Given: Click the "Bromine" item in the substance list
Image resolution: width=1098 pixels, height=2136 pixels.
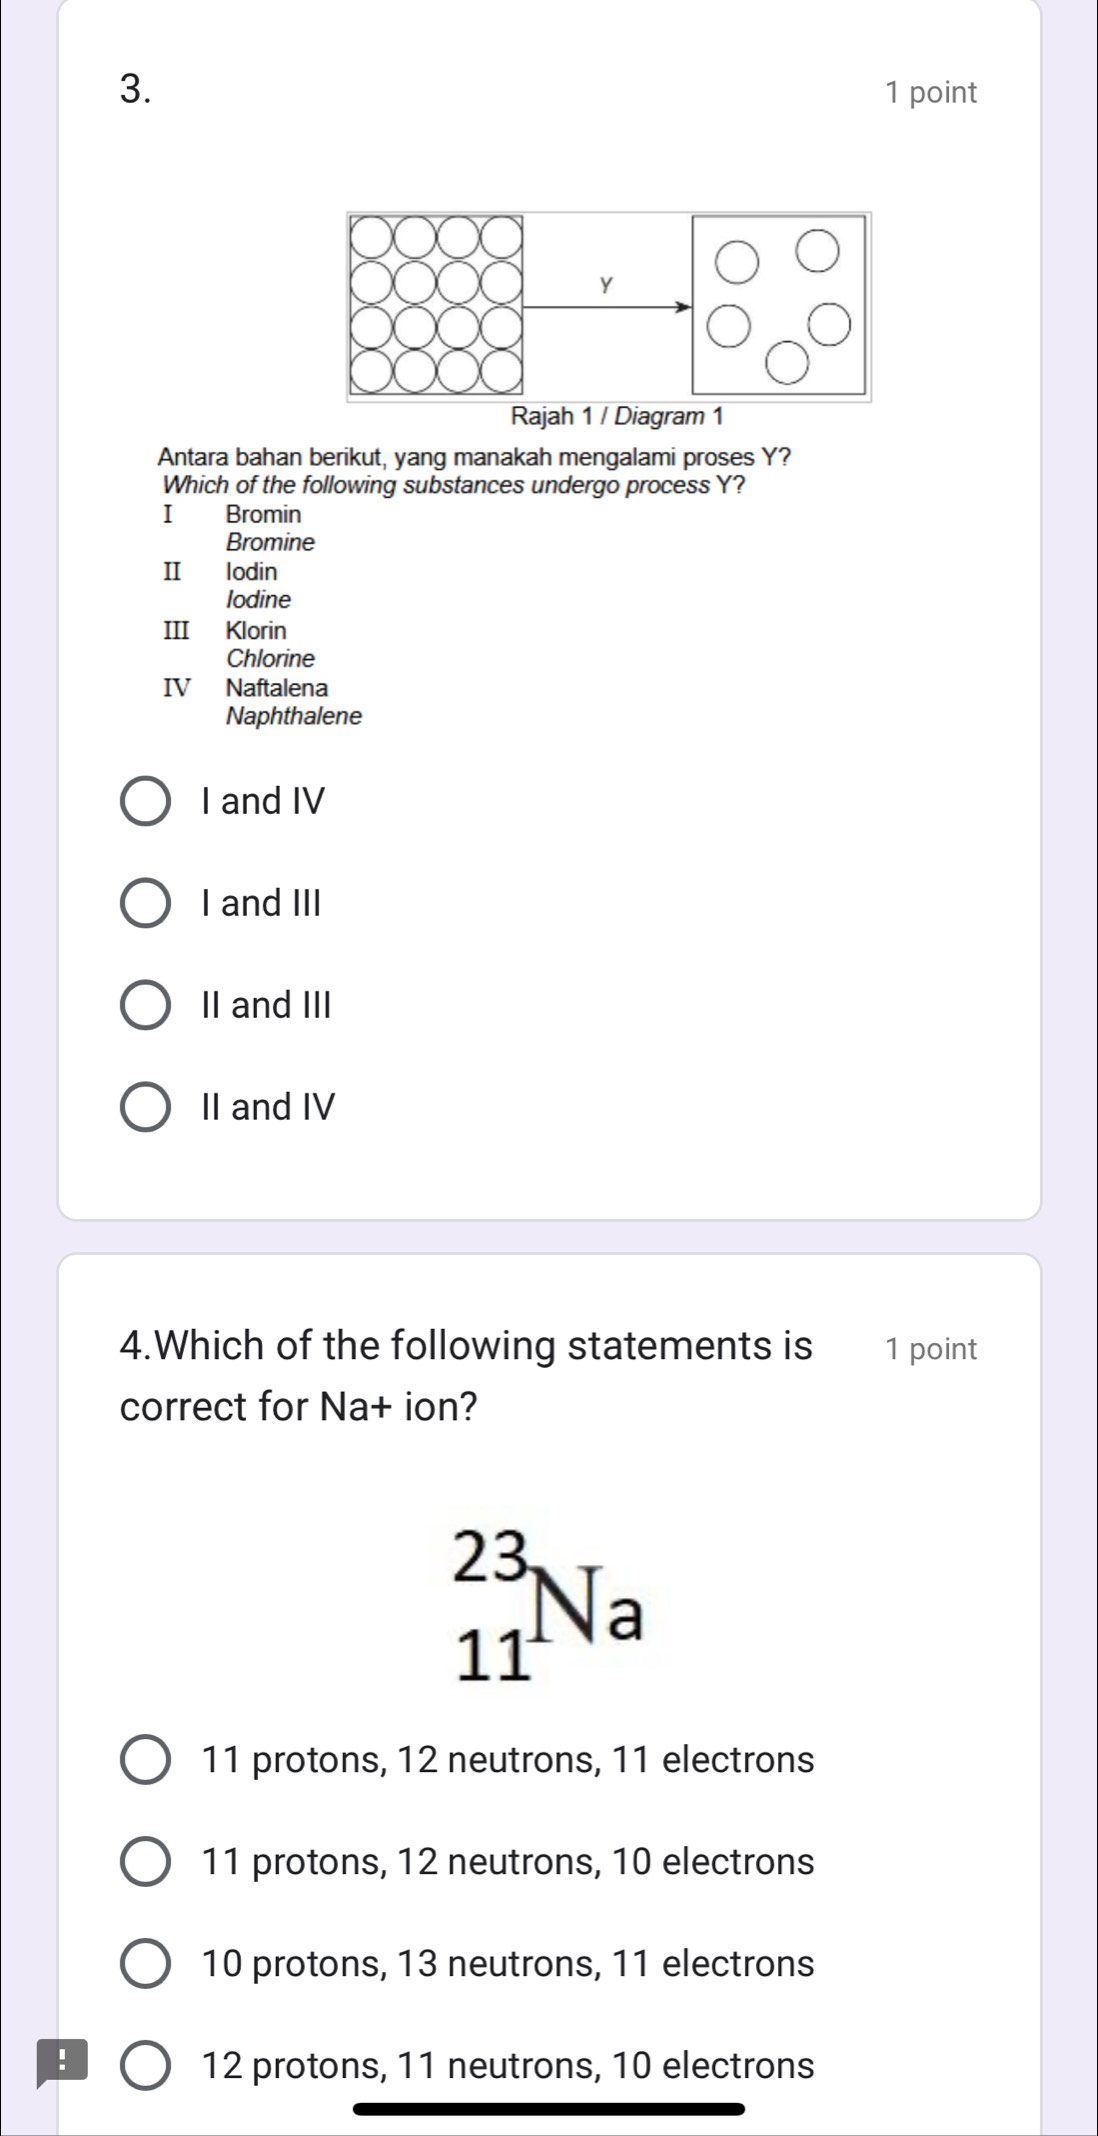Looking at the screenshot, I should pyautogui.click(x=270, y=542).
